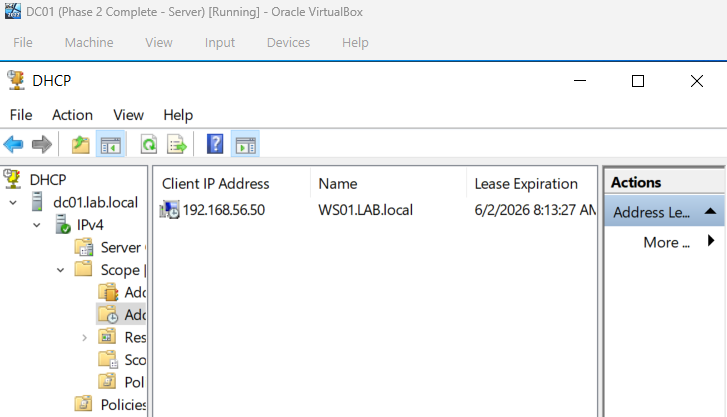The height and width of the screenshot is (417, 727).
Task: Sort by Lease Expiration column header
Action: 531,184
